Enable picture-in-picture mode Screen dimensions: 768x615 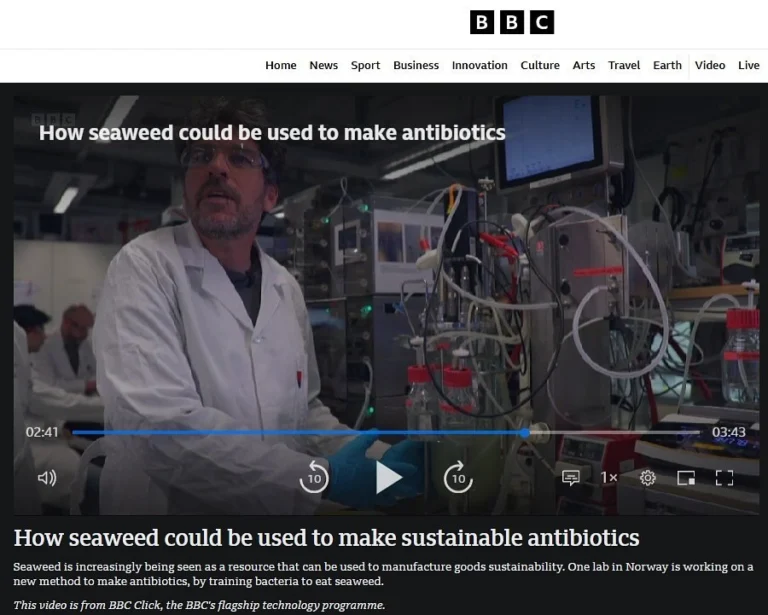tap(686, 478)
